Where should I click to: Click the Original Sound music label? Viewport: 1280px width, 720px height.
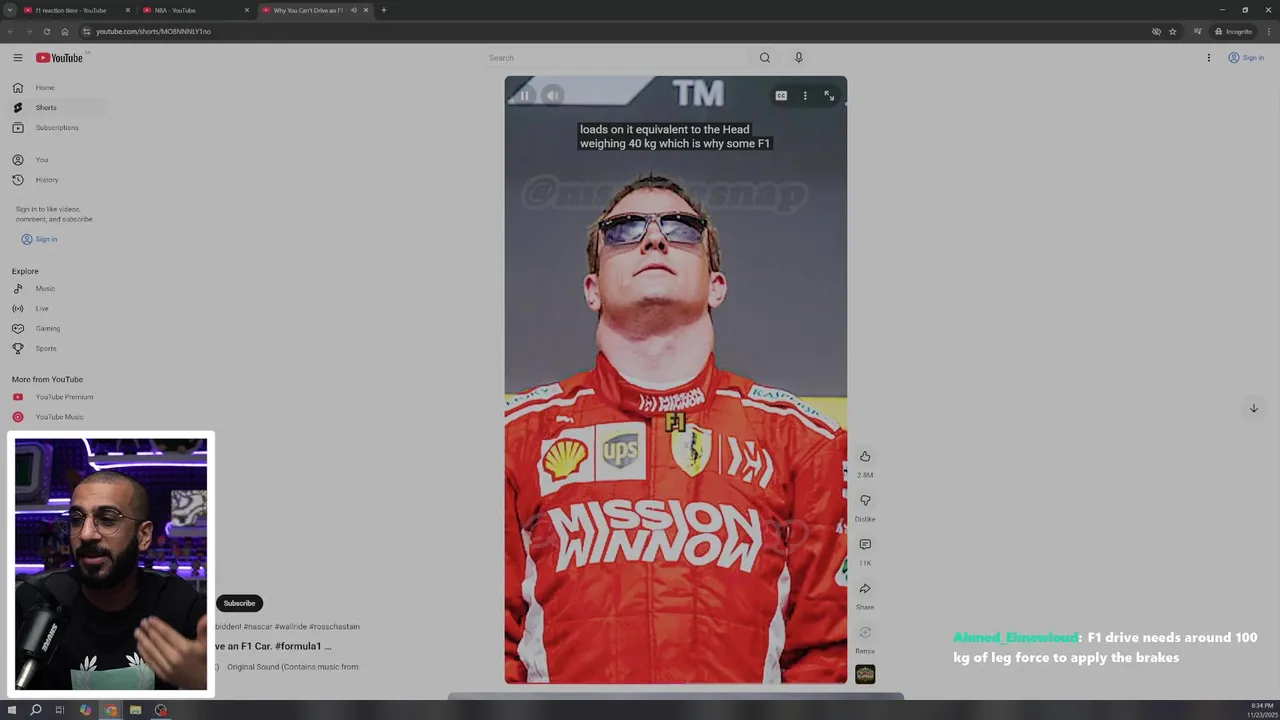(292, 667)
